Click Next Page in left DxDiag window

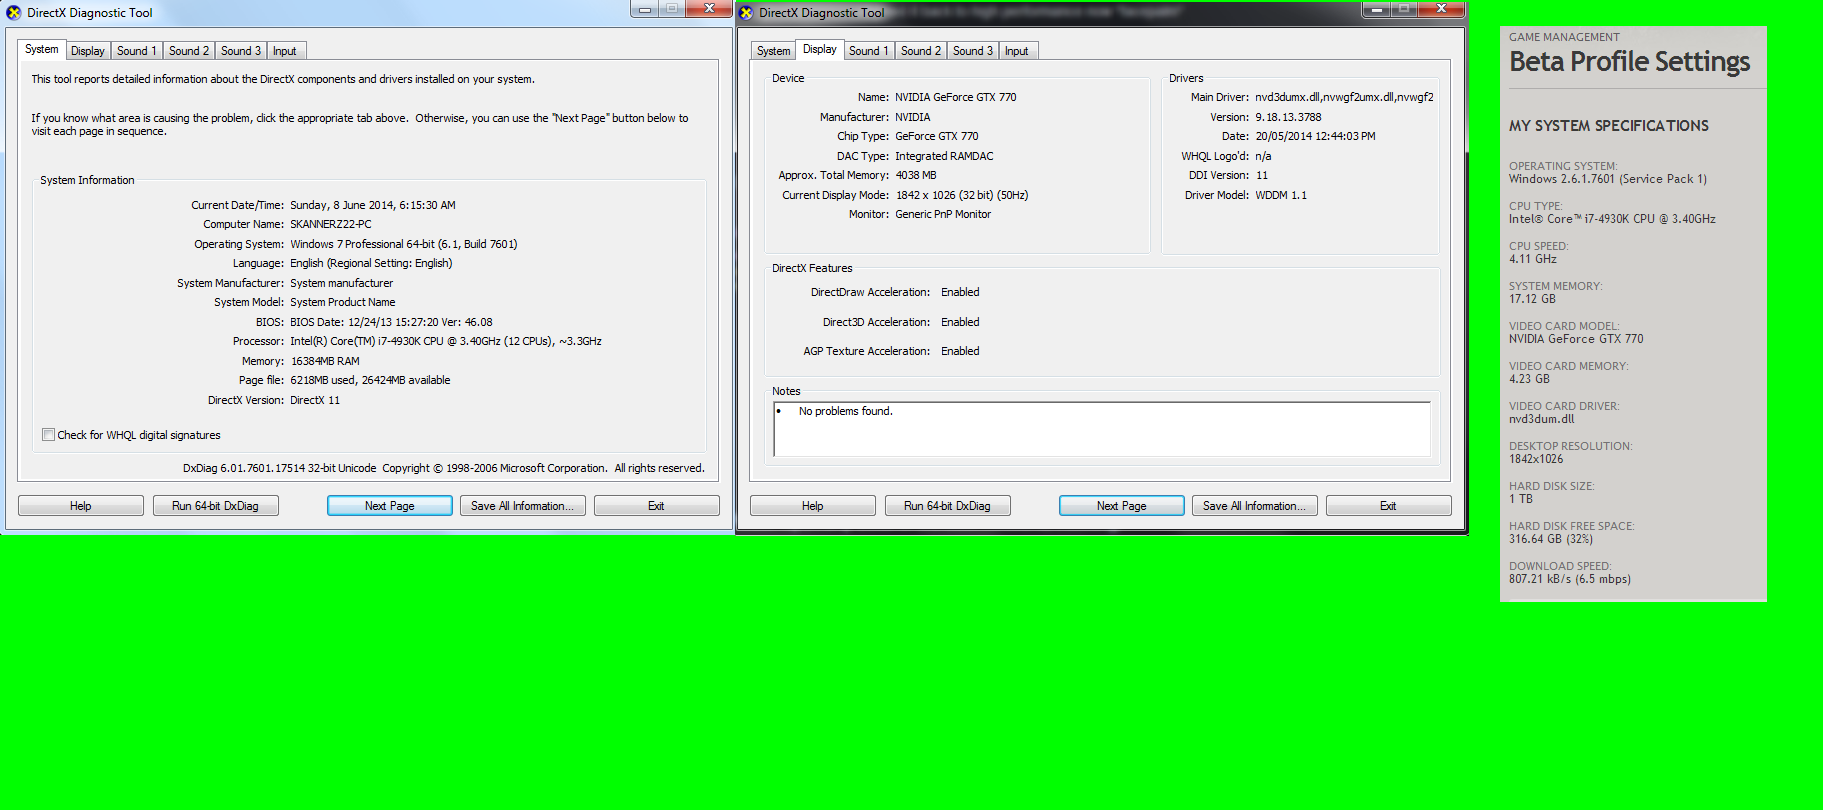pos(390,506)
